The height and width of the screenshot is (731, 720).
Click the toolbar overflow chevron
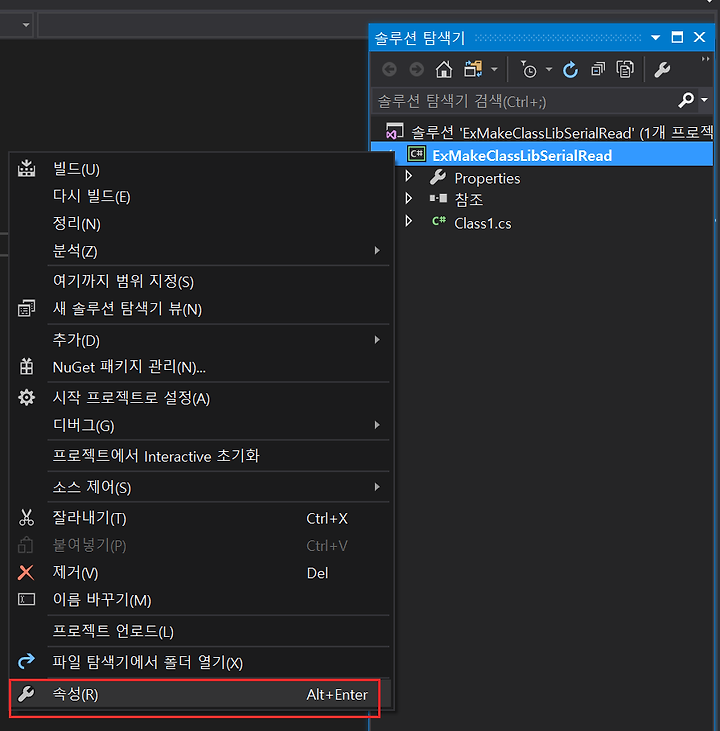coord(706,59)
